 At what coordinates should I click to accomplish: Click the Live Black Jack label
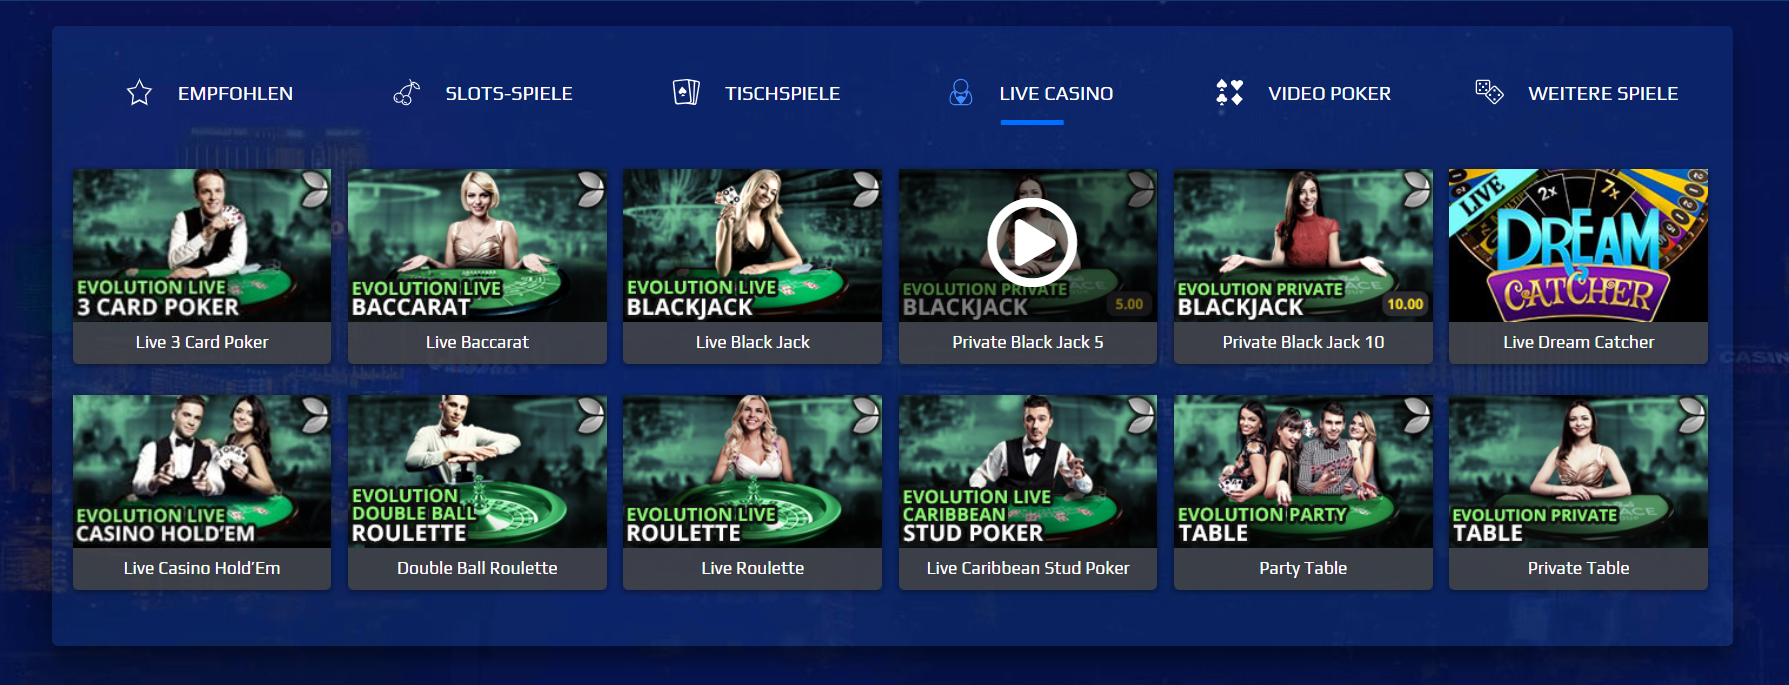[x=753, y=342]
